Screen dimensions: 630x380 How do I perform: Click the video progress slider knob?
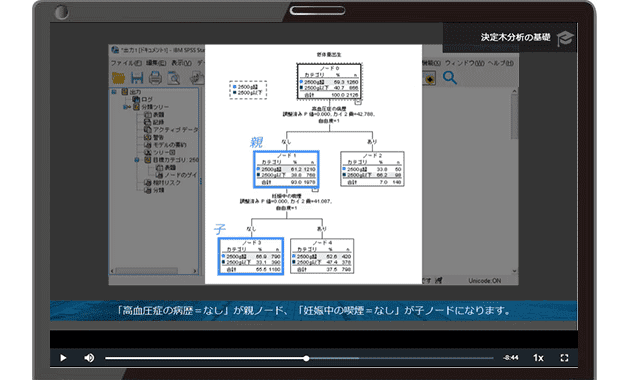point(306,358)
